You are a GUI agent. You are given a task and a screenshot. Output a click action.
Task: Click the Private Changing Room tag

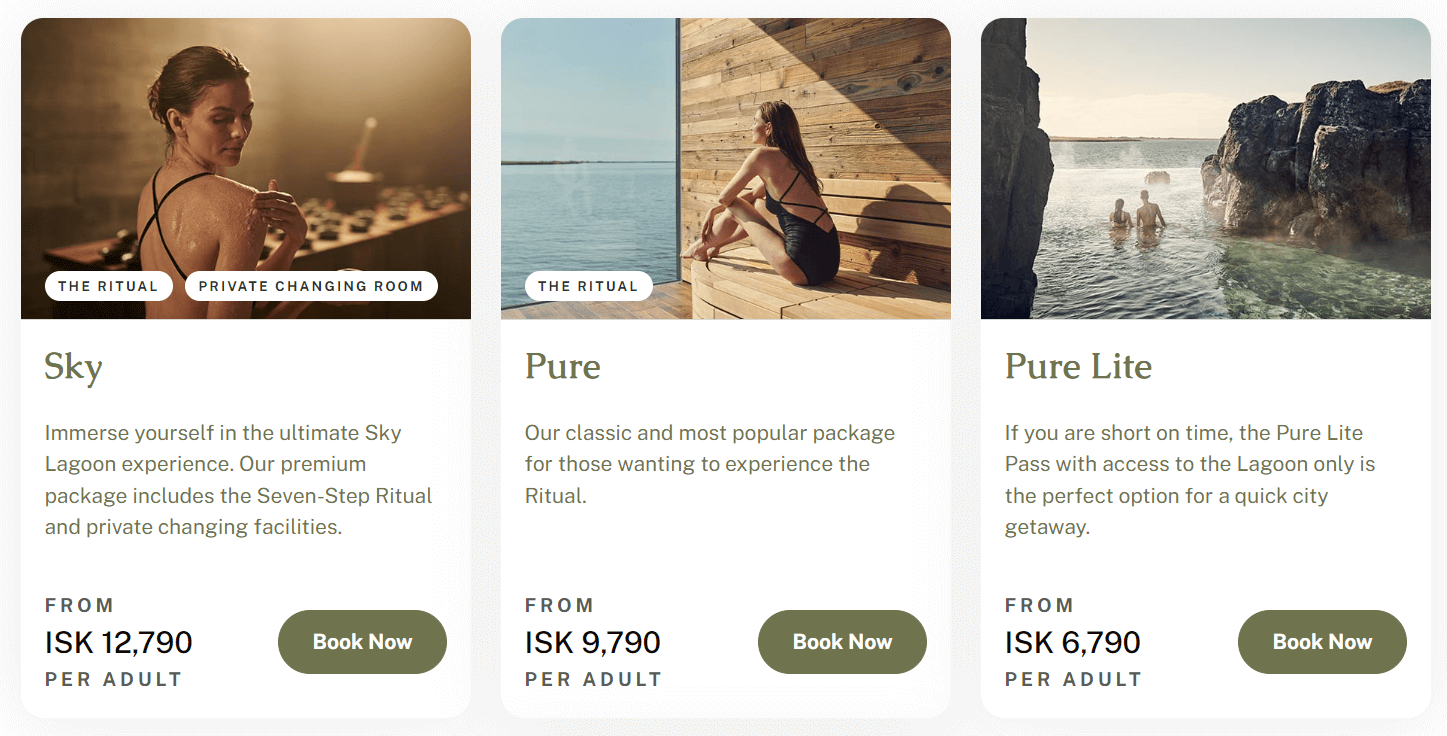point(311,286)
